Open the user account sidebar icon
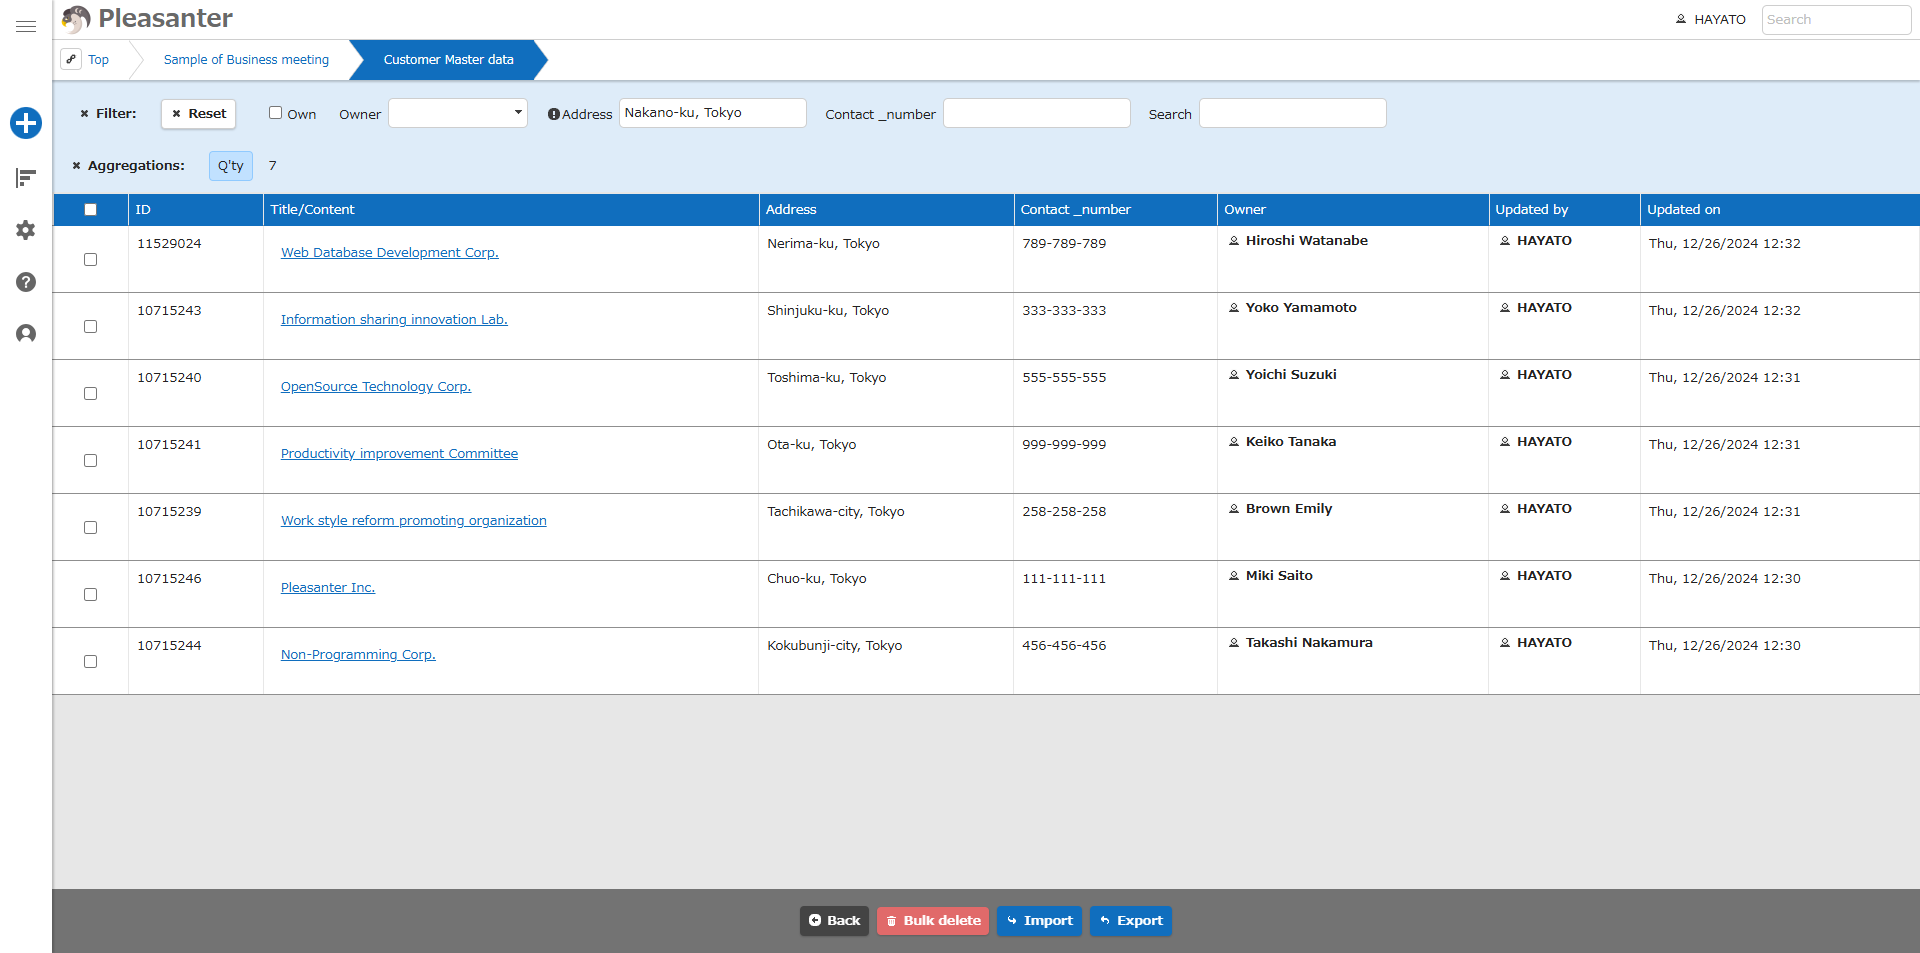The width and height of the screenshot is (1920, 953). 26,334
